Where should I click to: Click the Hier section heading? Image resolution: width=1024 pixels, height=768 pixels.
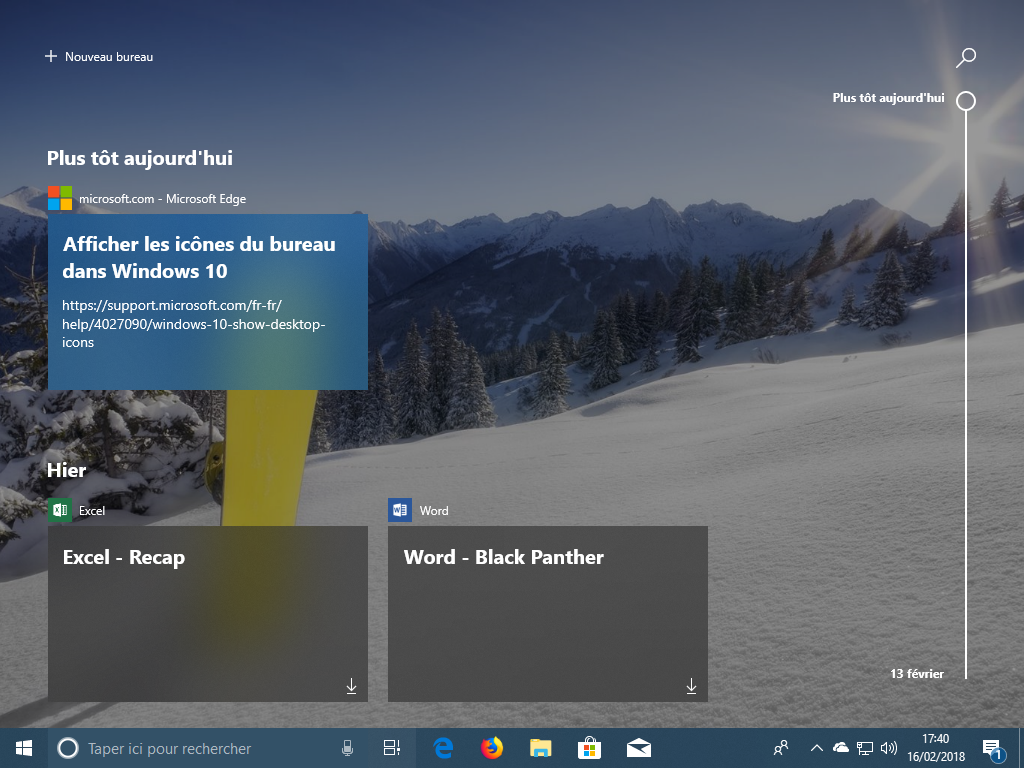[67, 470]
